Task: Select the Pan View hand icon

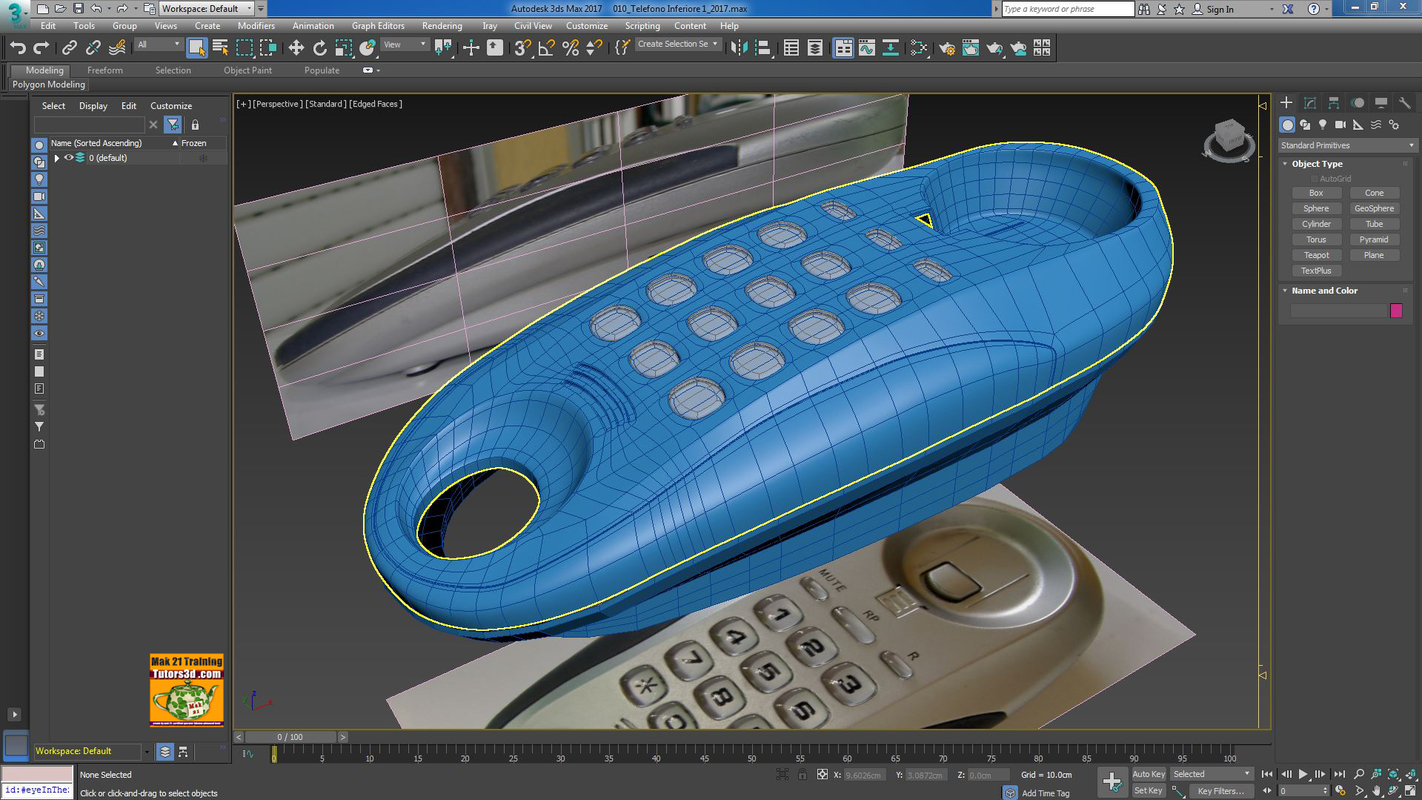Action: 1376,790
